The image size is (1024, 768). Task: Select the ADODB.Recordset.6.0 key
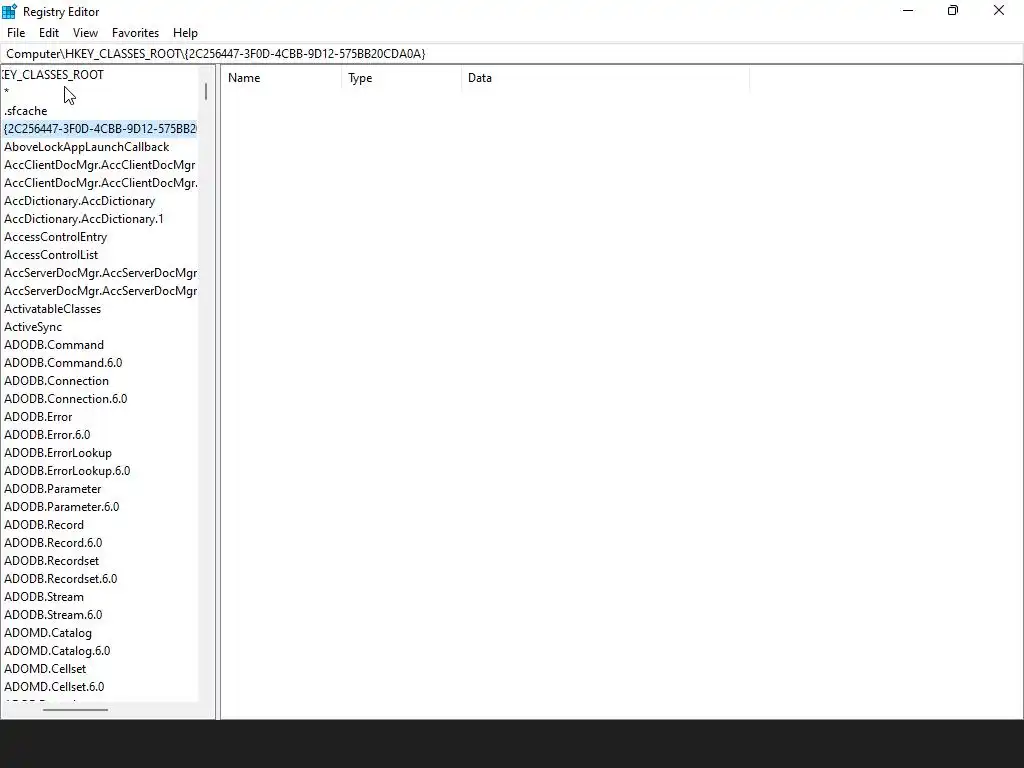point(61,579)
